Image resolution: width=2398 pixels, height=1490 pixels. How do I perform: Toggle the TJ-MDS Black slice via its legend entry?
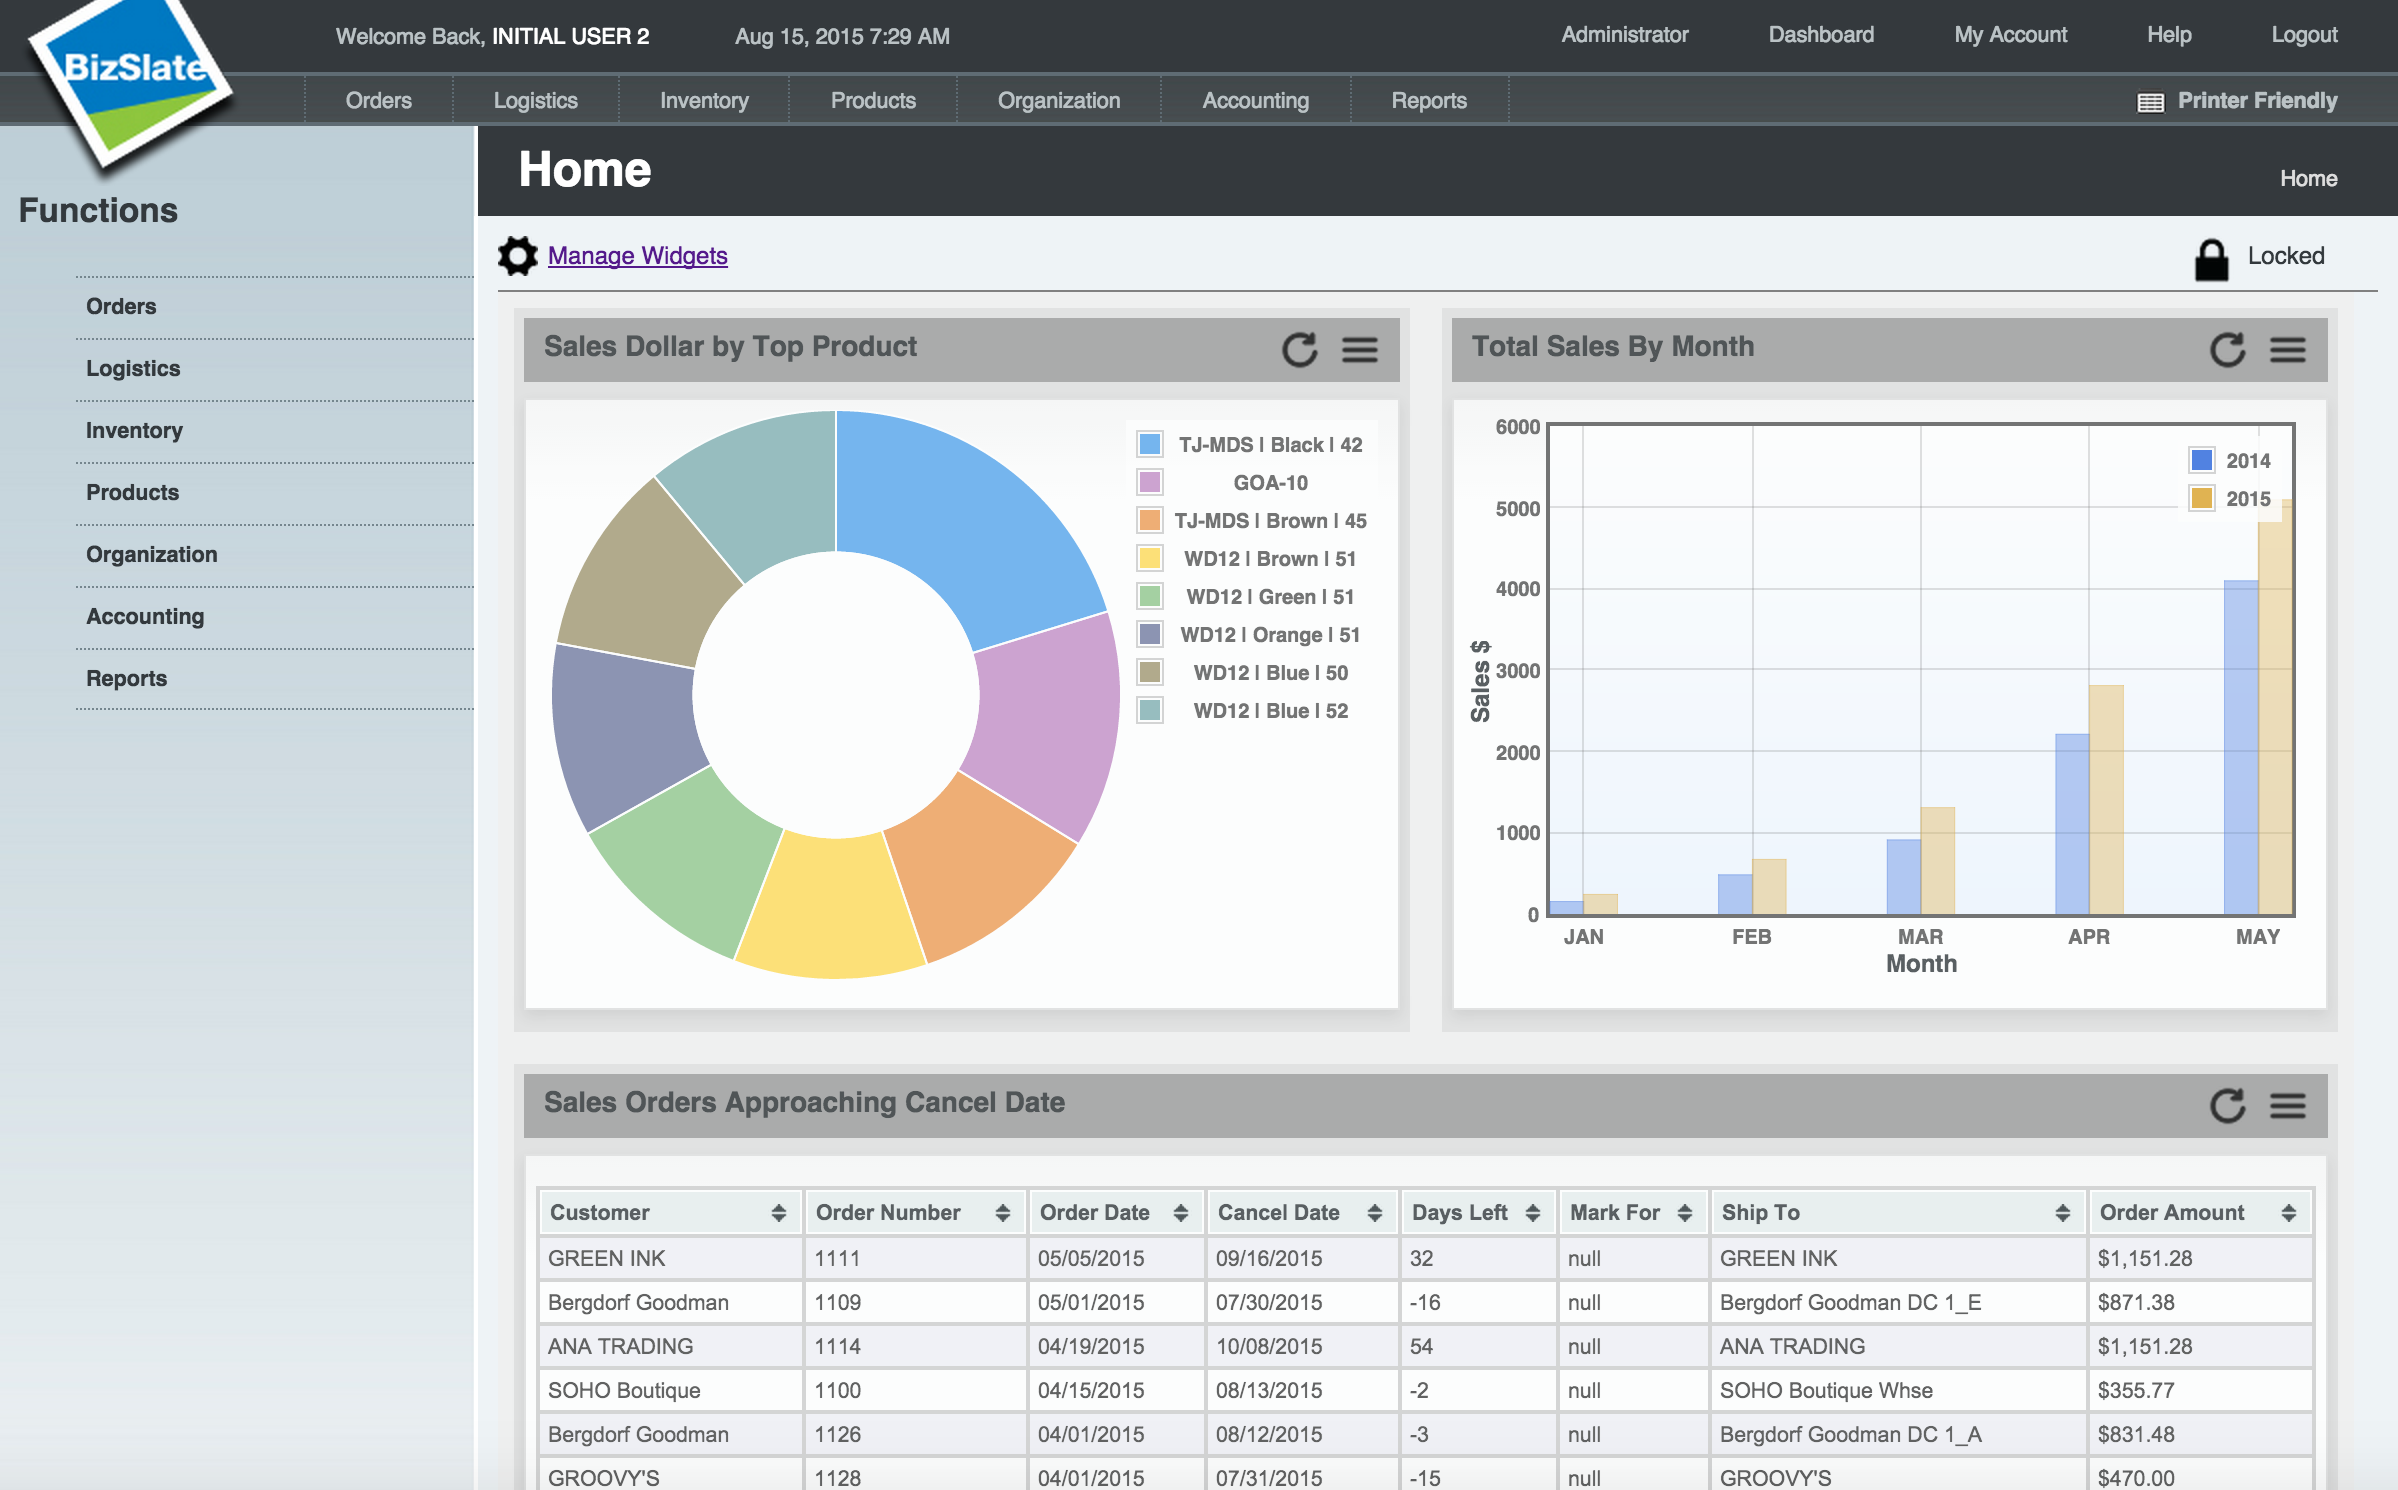tap(1250, 444)
